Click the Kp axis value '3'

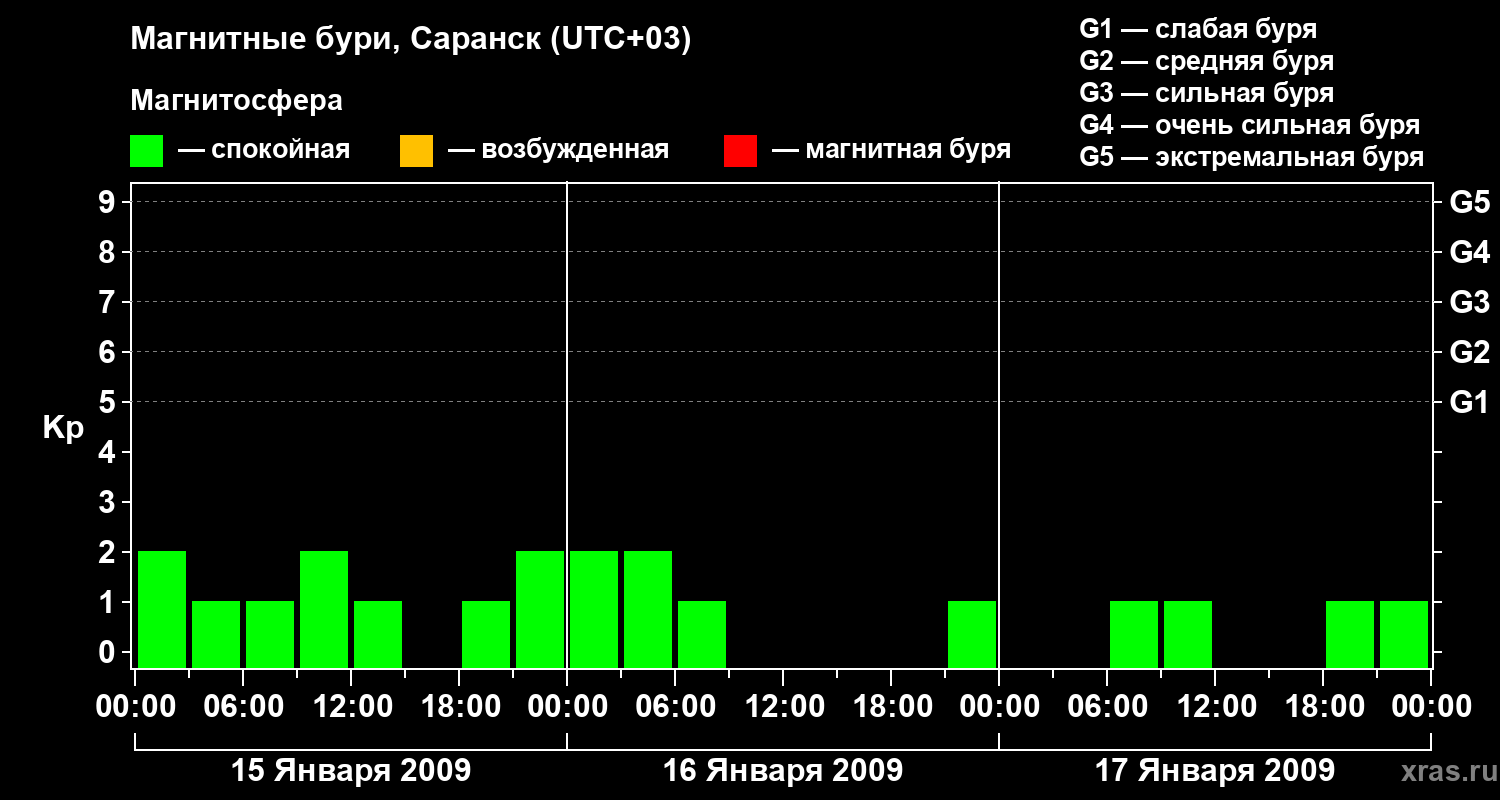click(109, 502)
